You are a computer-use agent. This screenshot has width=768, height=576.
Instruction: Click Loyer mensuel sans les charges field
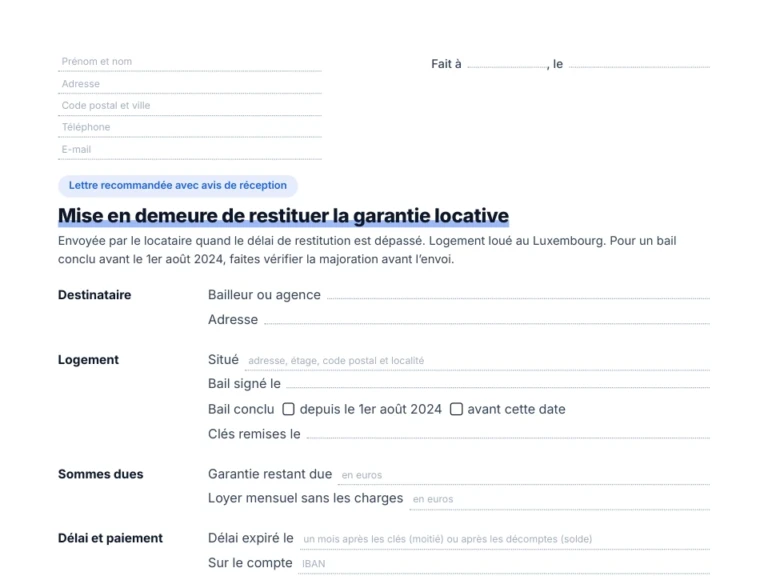tap(559, 499)
